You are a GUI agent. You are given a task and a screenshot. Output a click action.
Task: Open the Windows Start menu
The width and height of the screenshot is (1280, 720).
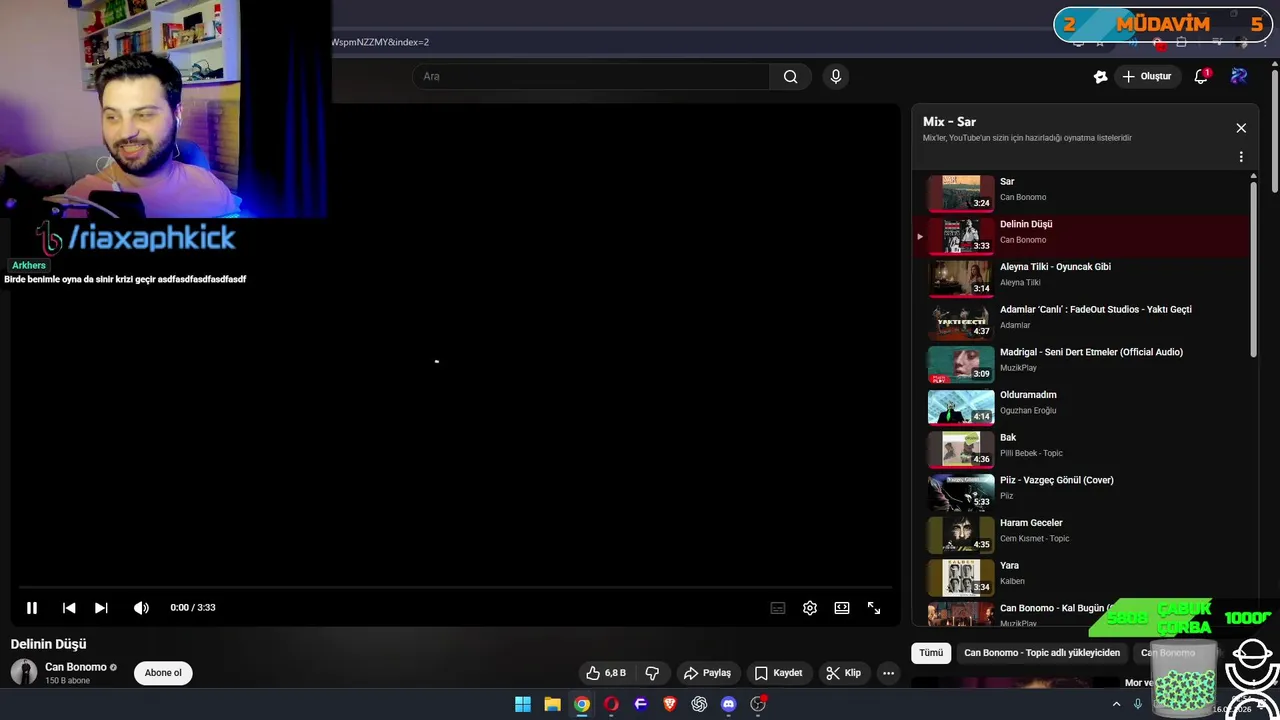coord(523,704)
